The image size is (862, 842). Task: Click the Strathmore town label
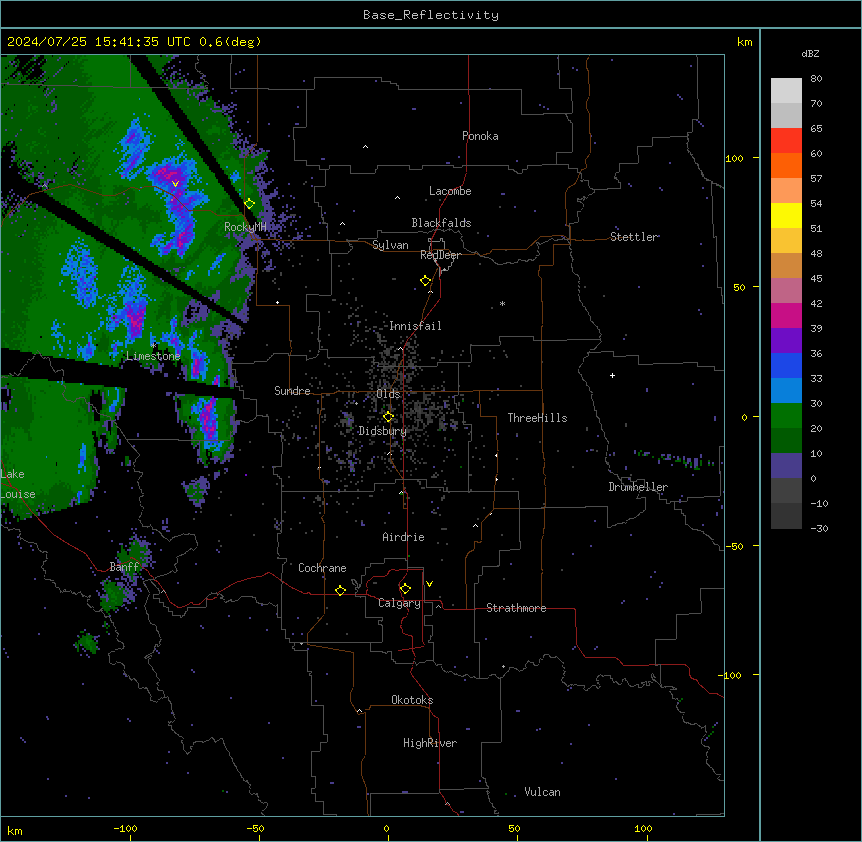pos(516,608)
